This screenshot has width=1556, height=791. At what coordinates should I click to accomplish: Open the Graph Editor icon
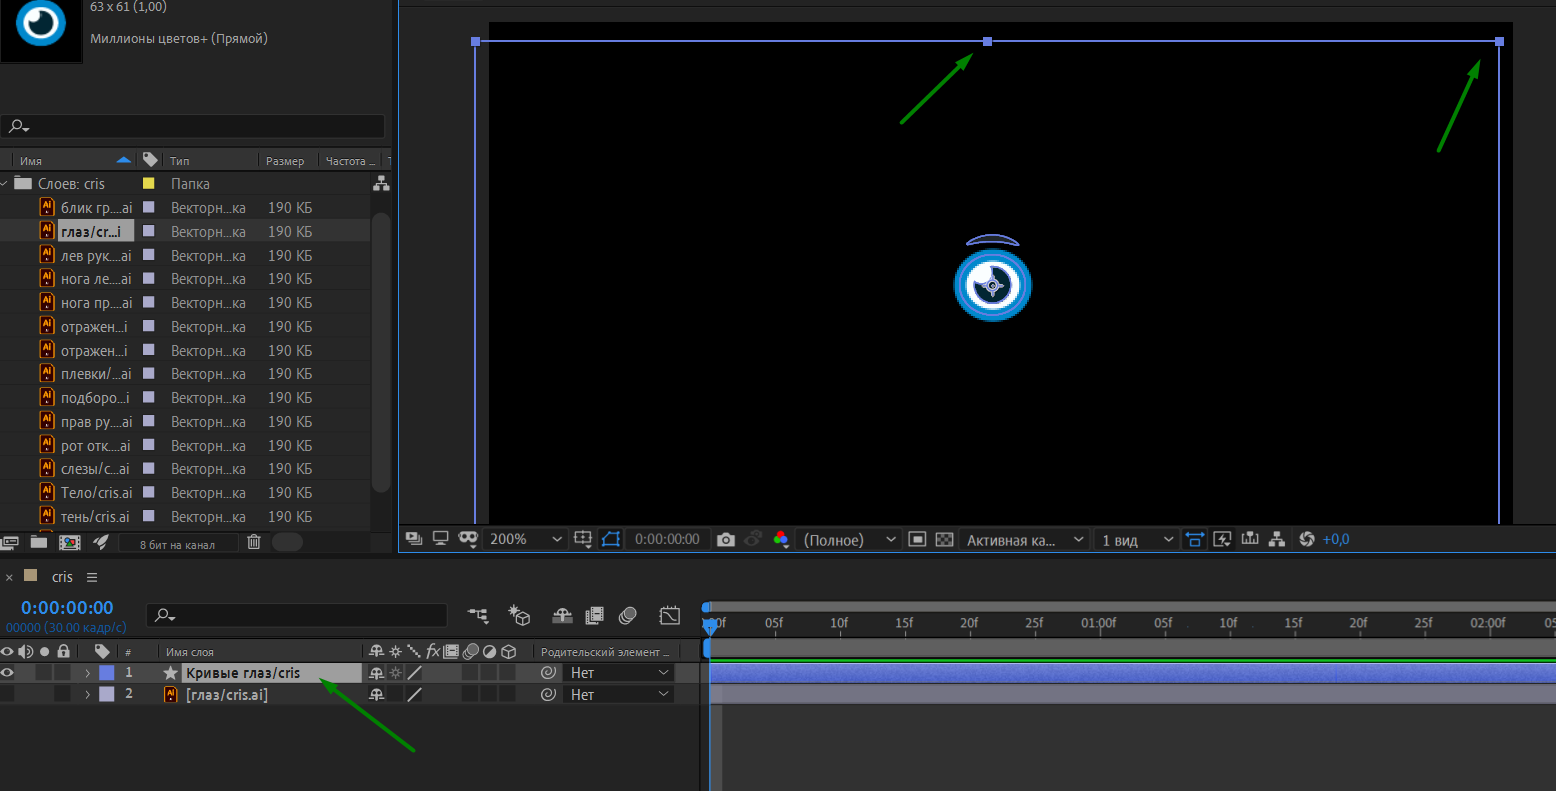pos(670,615)
